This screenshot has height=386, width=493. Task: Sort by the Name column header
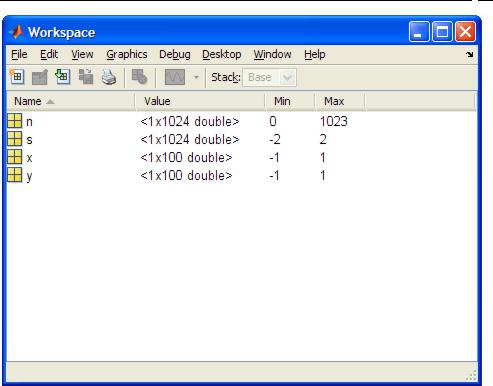[x=71, y=101]
